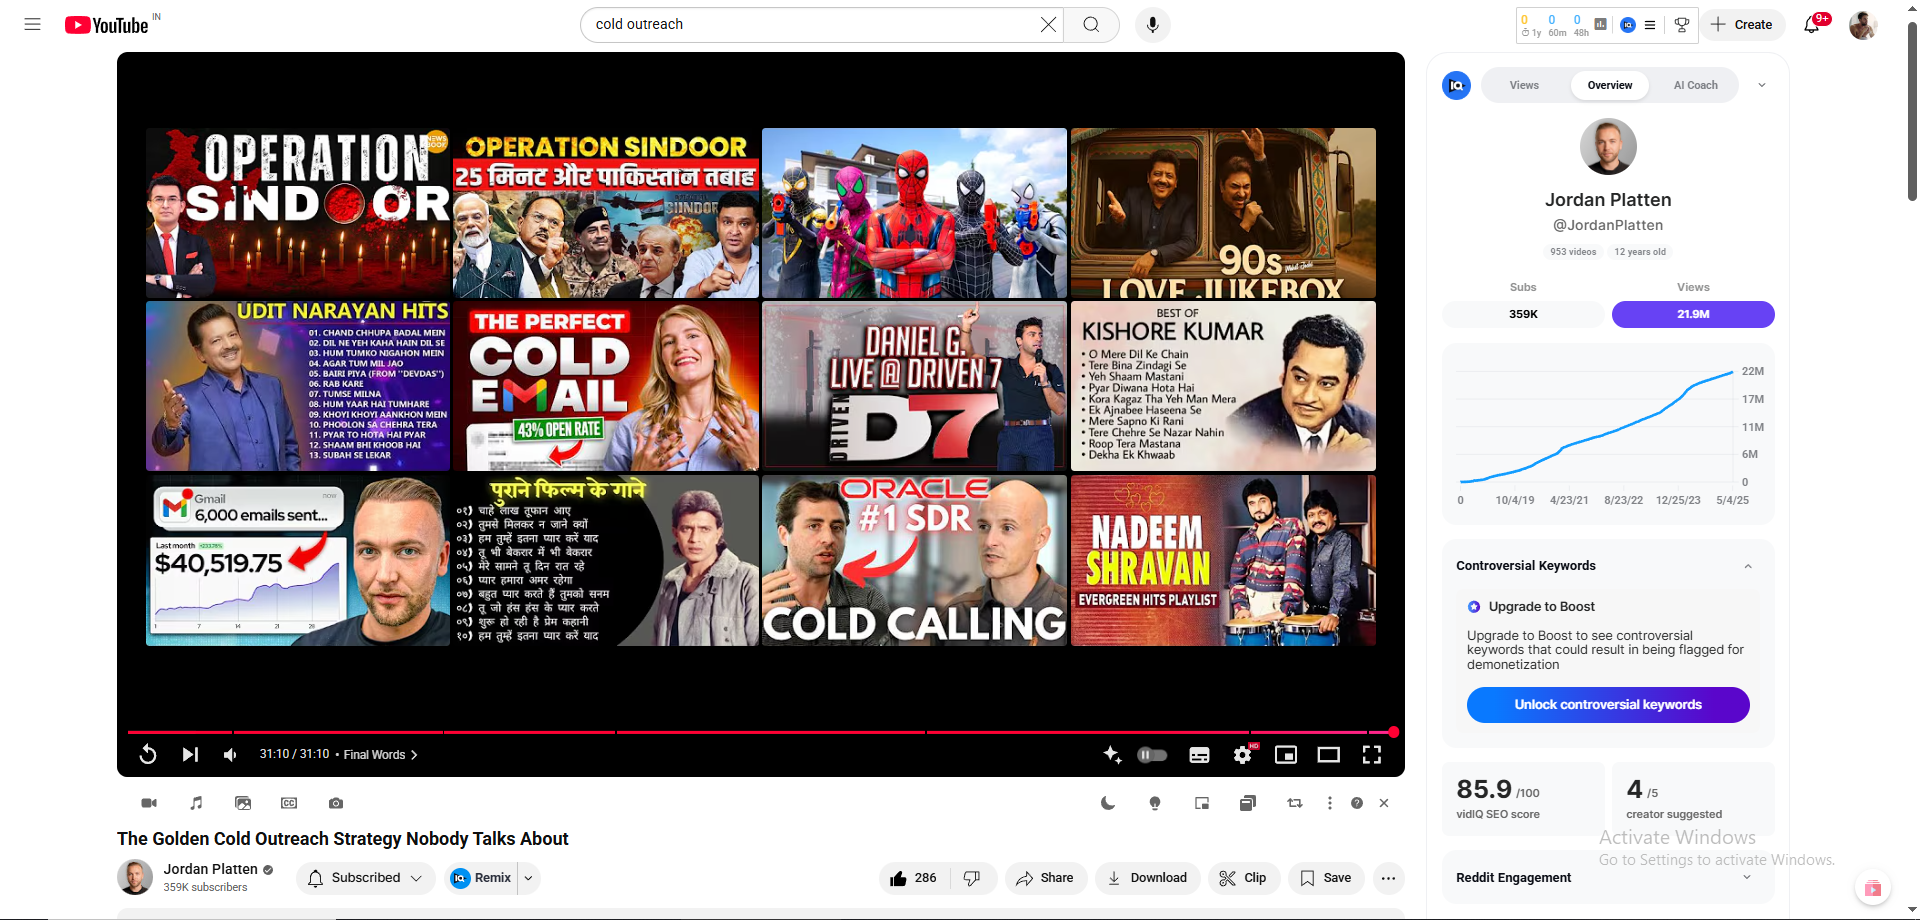1920x920 pixels.
Task: Click the Share button
Action: click(1045, 878)
